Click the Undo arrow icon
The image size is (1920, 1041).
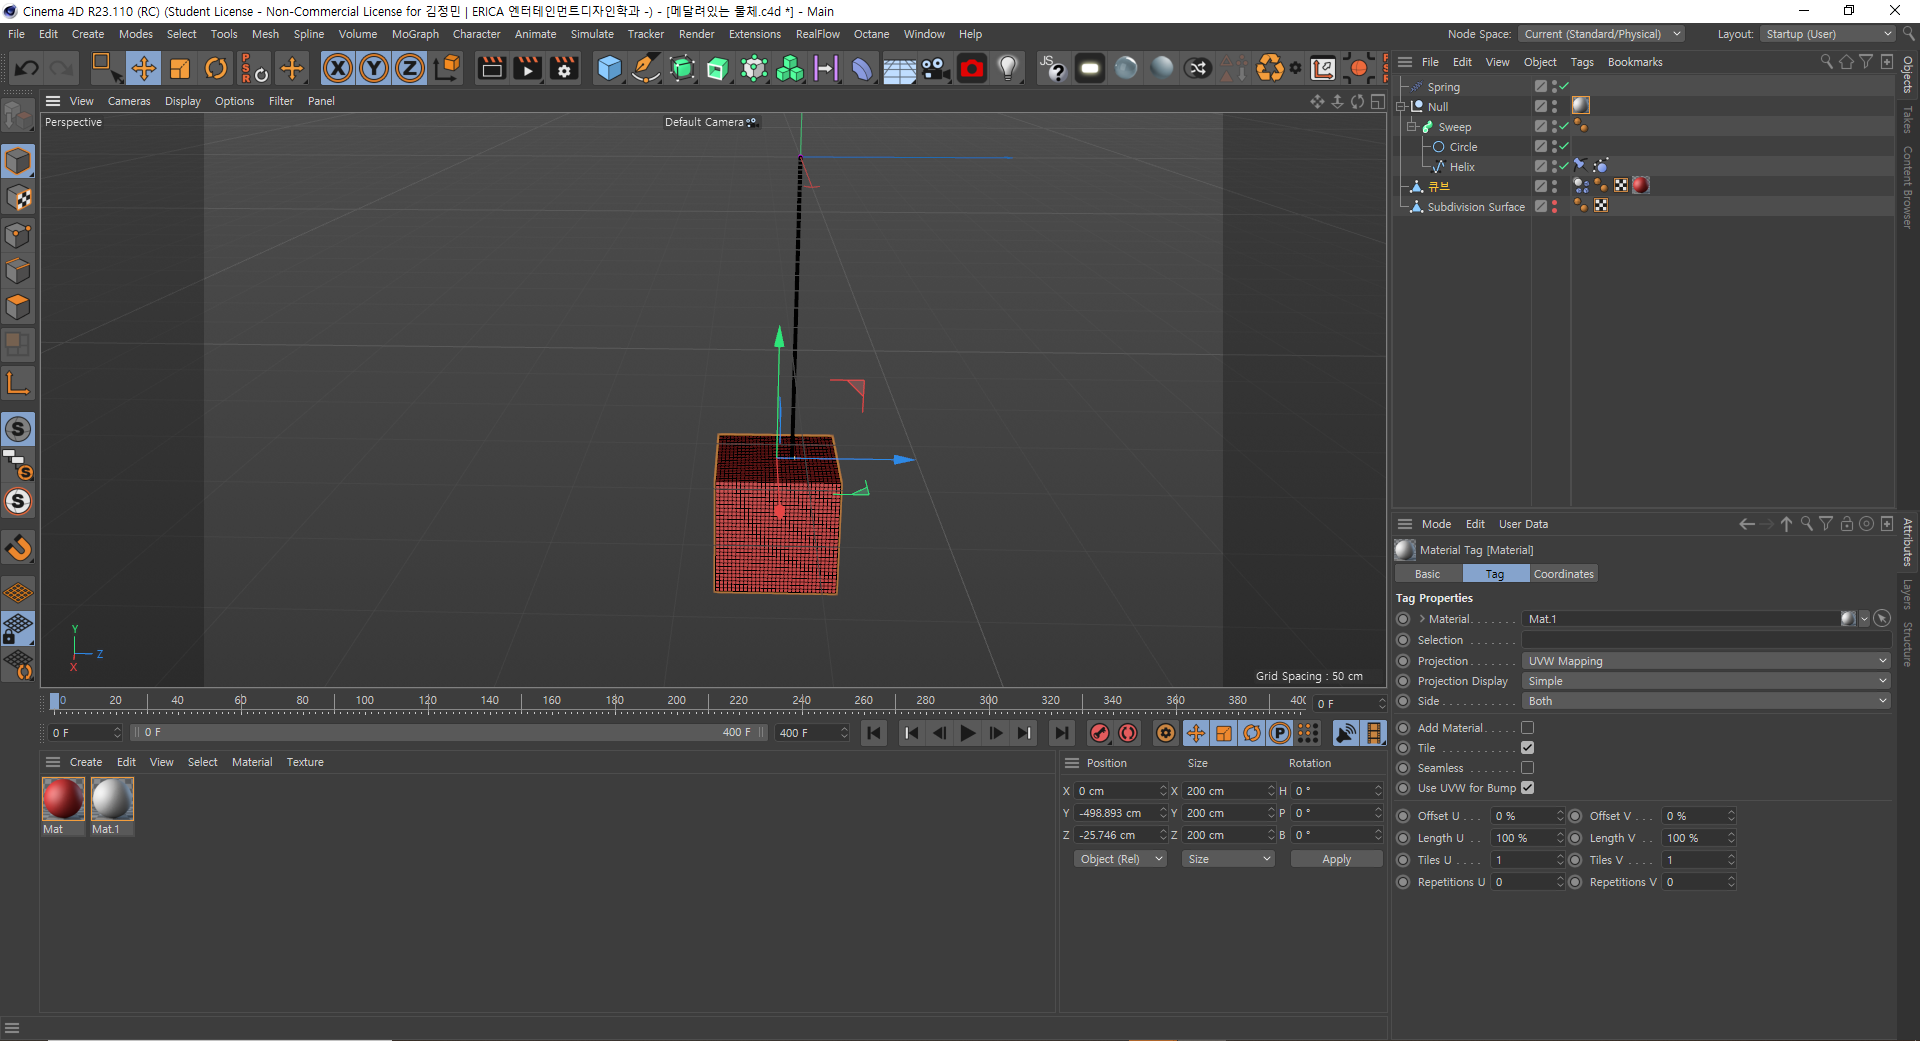click(27, 68)
